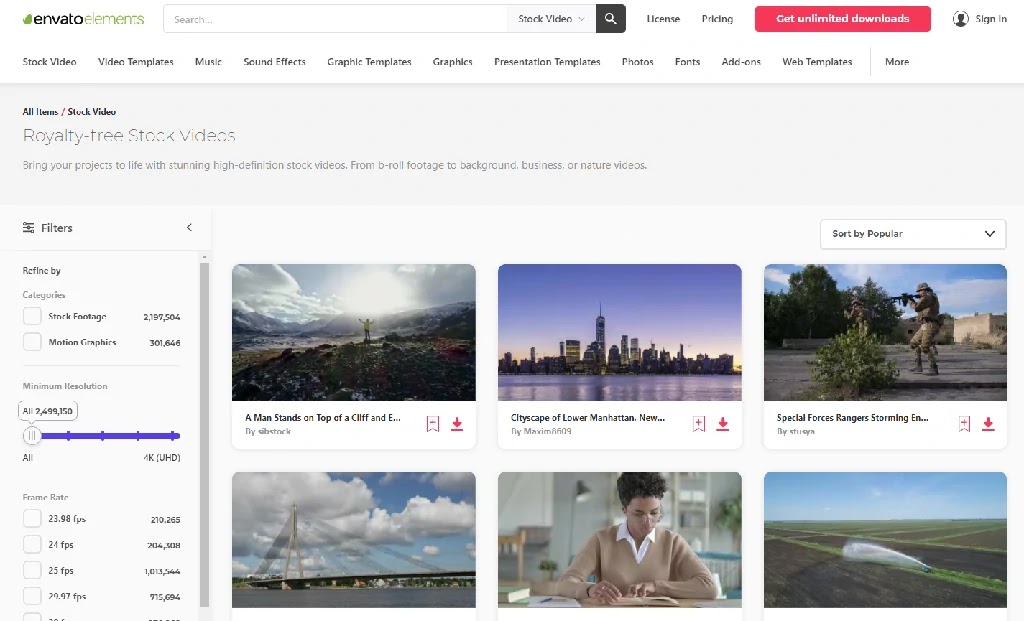Enable the 23.98 fps filter

pyautogui.click(x=32, y=518)
